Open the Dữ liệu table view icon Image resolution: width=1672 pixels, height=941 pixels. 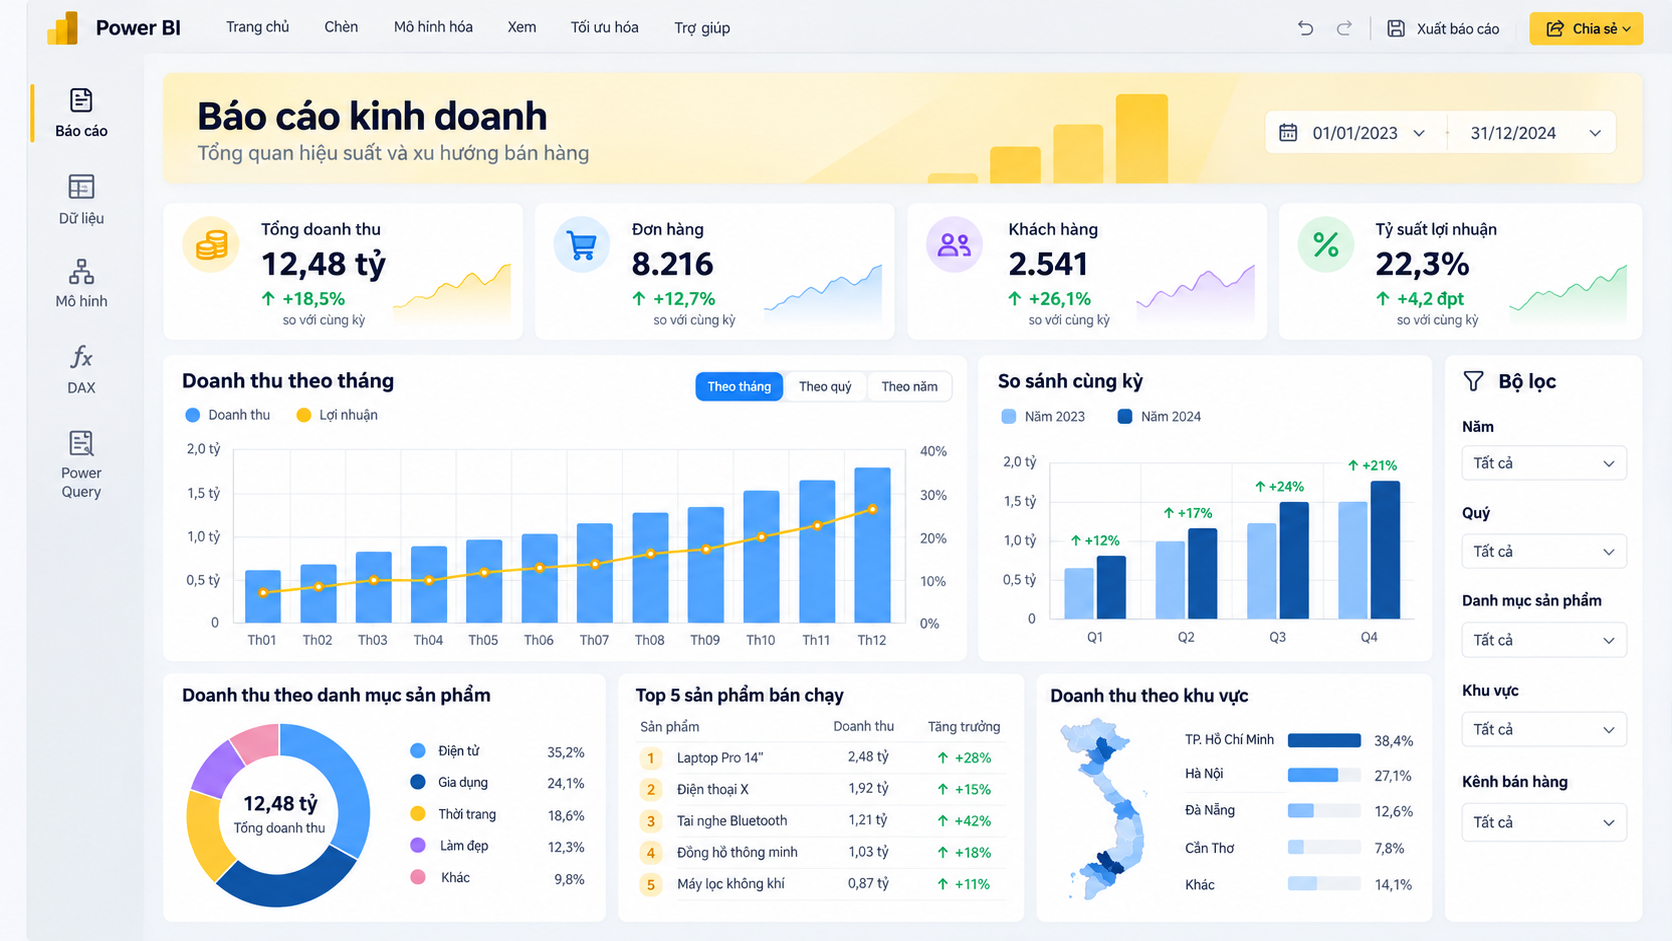pos(81,187)
